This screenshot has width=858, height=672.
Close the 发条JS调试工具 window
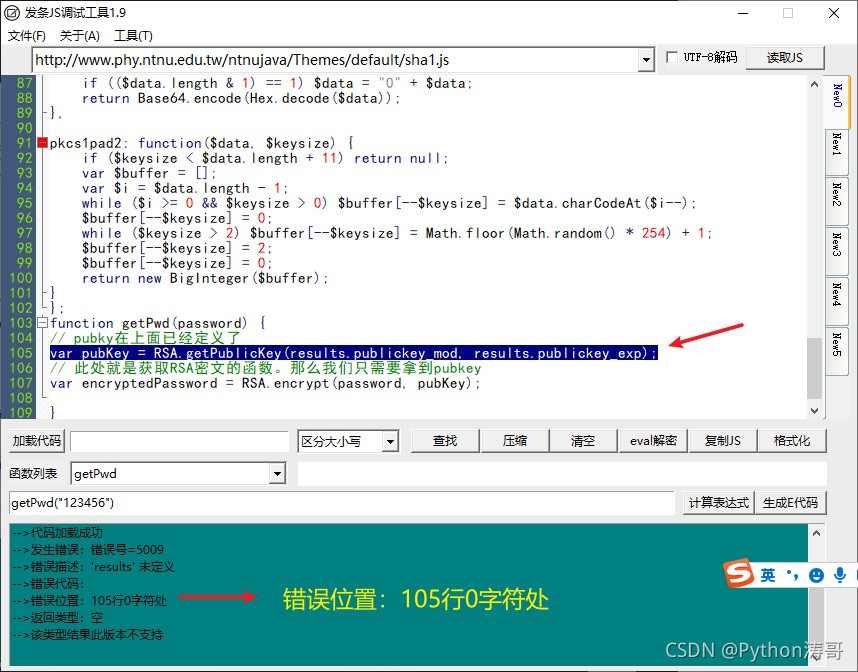click(834, 13)
